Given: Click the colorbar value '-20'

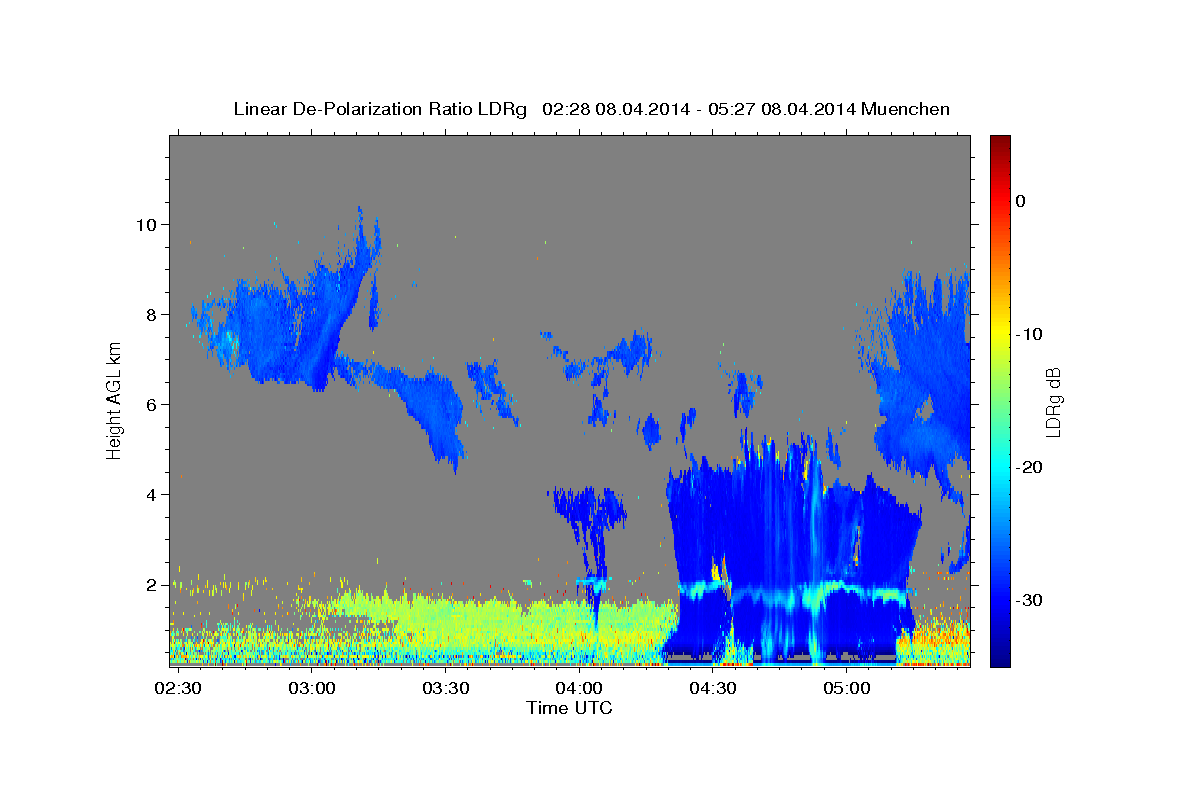Looking at the screenshot, I should click(1030, 467).
